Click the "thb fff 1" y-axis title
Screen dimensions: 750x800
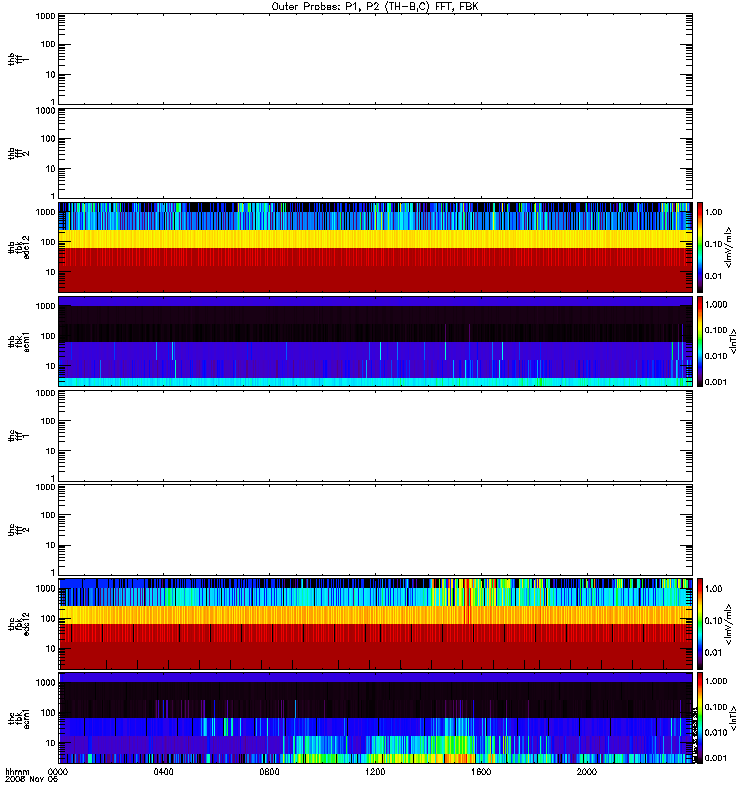coord(18,59)
